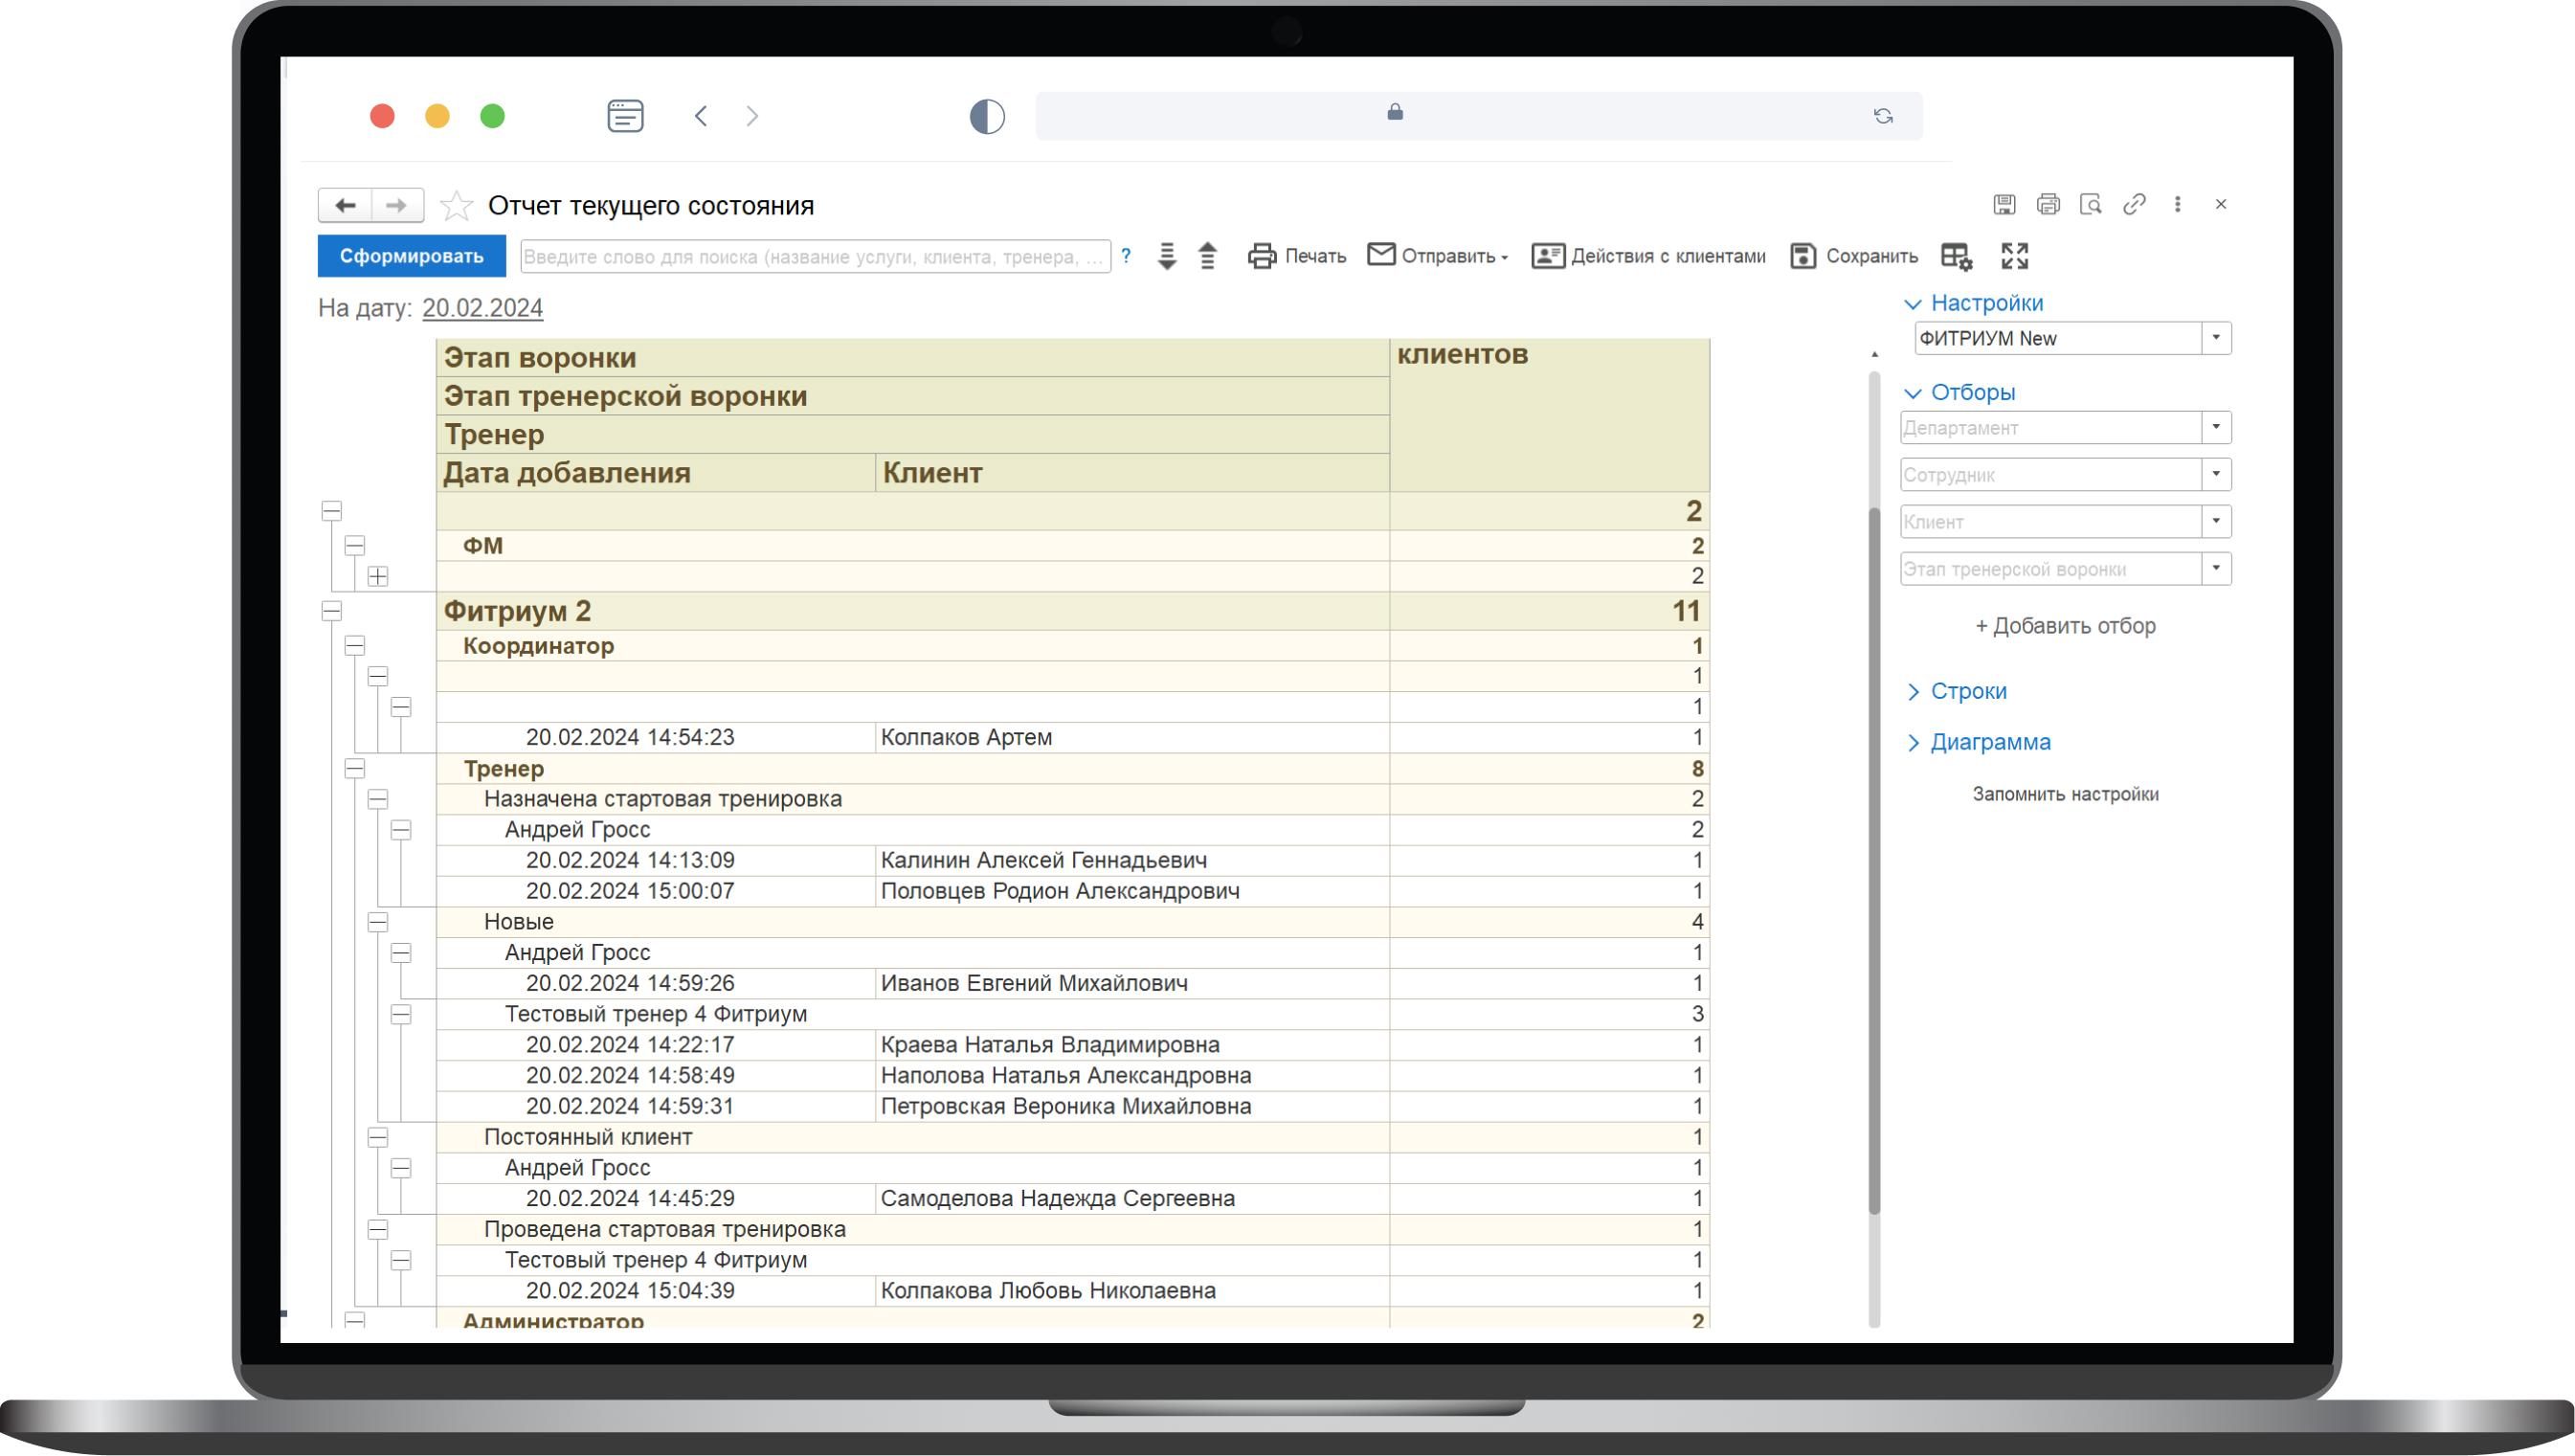Image resolution: width=2575 pixels, height=1456 pixels.
Task: Go back with the browser back chevron
Action: pos(701,116)
